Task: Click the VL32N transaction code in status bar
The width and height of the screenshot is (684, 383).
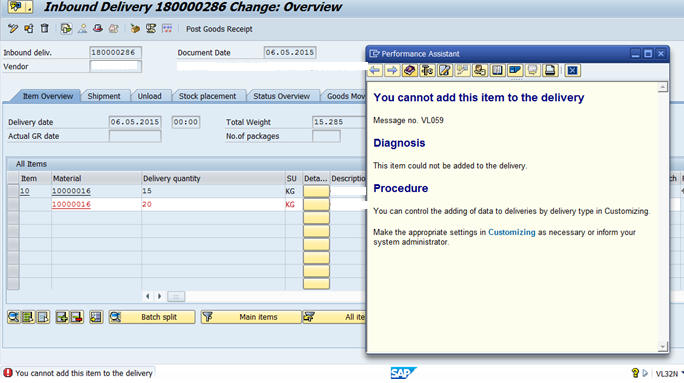Action: click(x=667, y=374)
